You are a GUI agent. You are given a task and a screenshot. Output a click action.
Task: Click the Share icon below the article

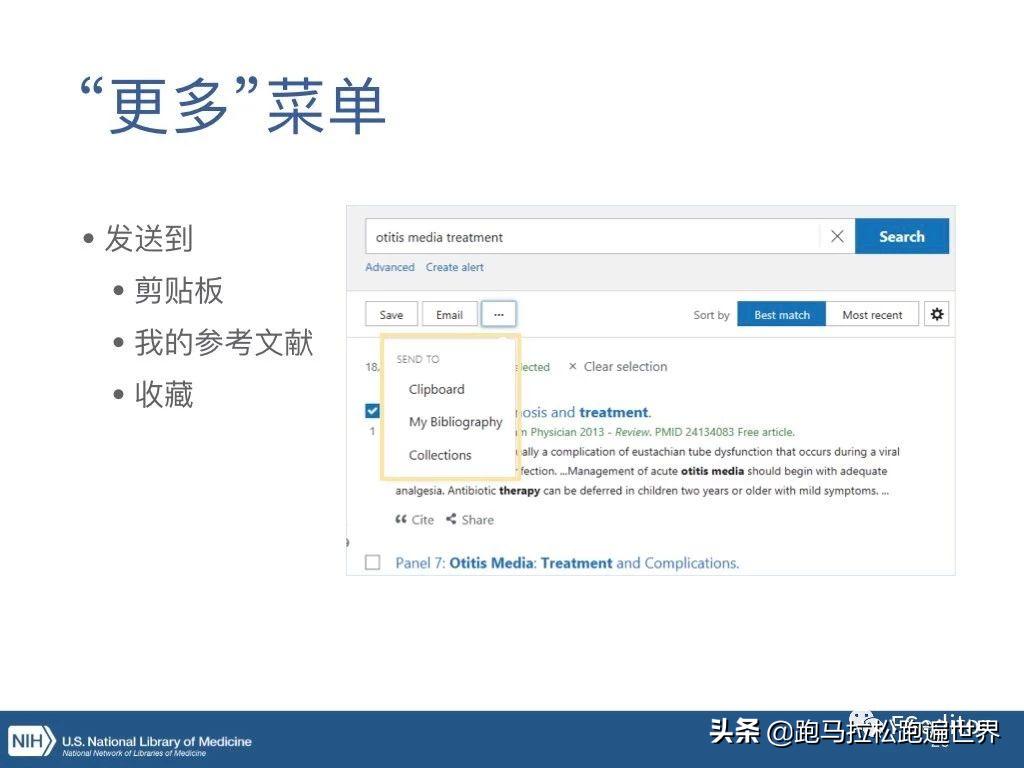click(450, 519)
